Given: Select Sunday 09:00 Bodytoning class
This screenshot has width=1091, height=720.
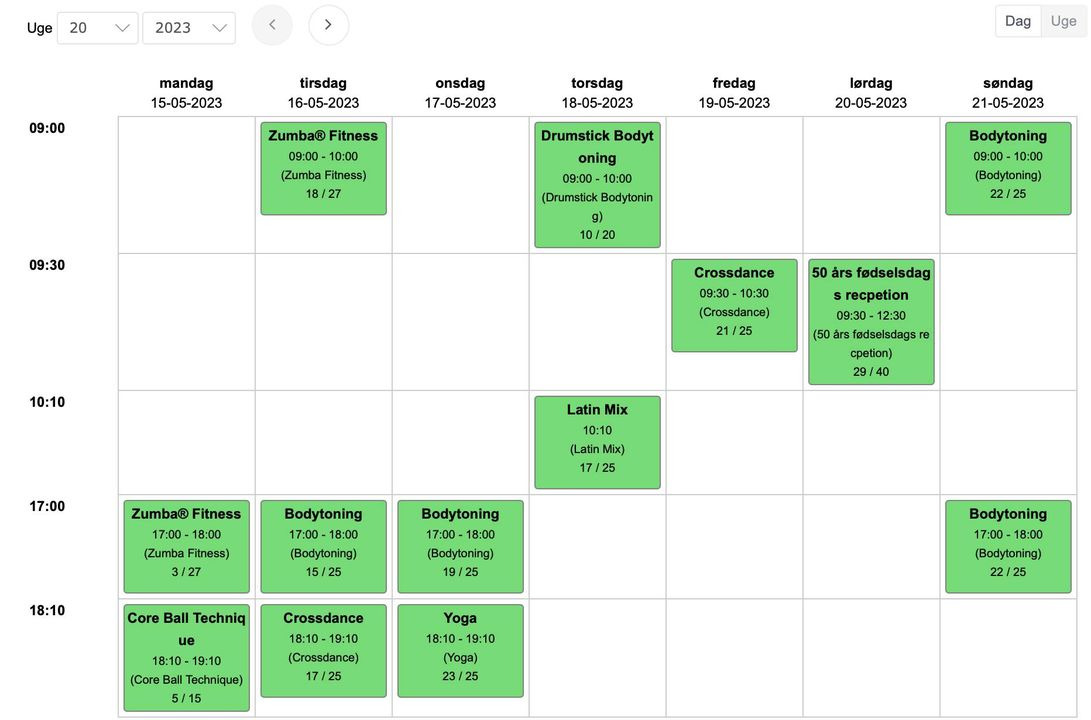Looking at the screenshot, I should coord(1008,168).
